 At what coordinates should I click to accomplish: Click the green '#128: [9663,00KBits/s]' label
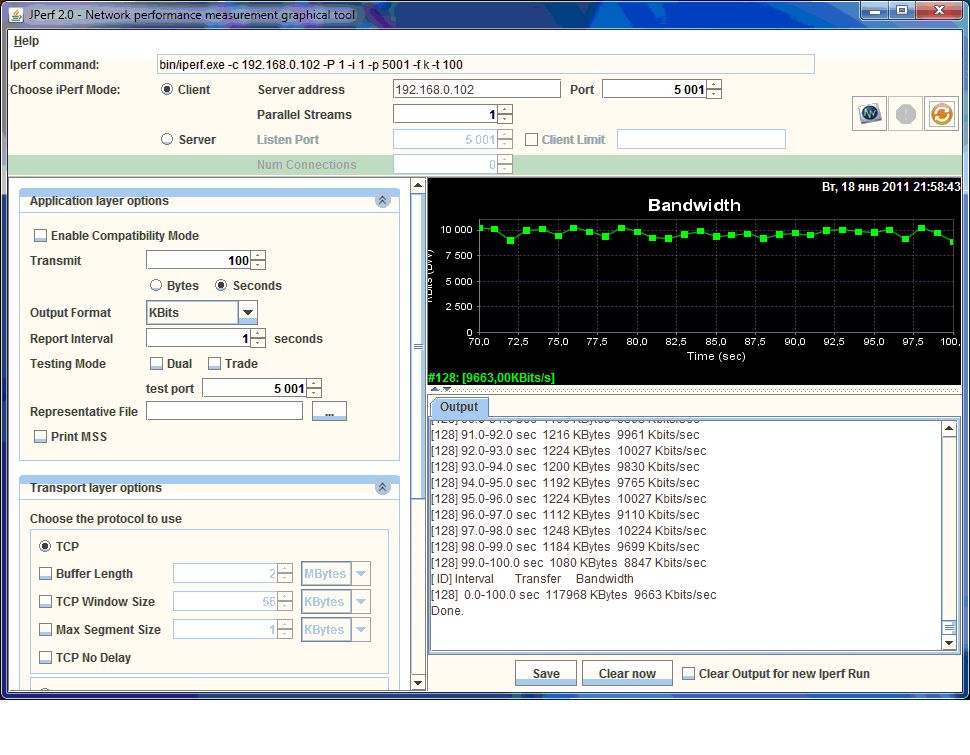pyautogui.click(x=491, y=378)
